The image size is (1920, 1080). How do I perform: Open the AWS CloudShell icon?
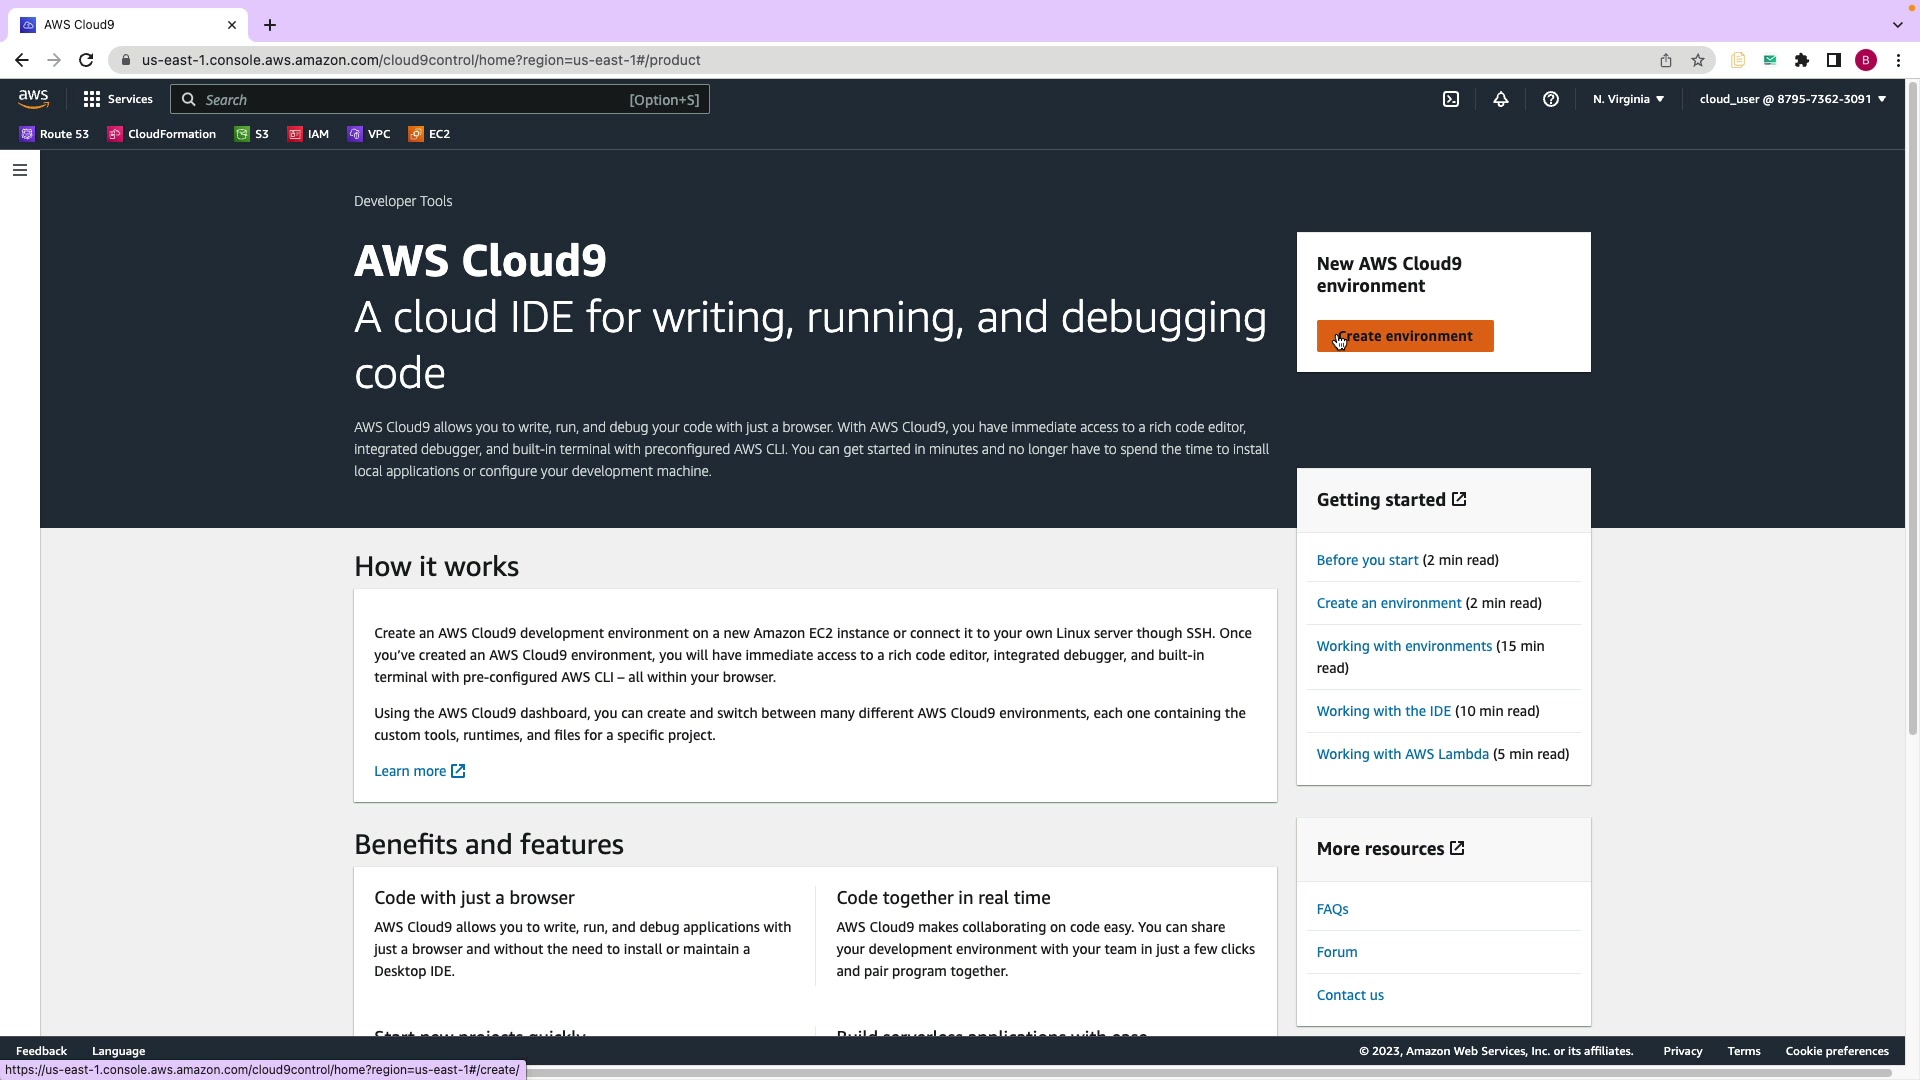click(1451, 99)
